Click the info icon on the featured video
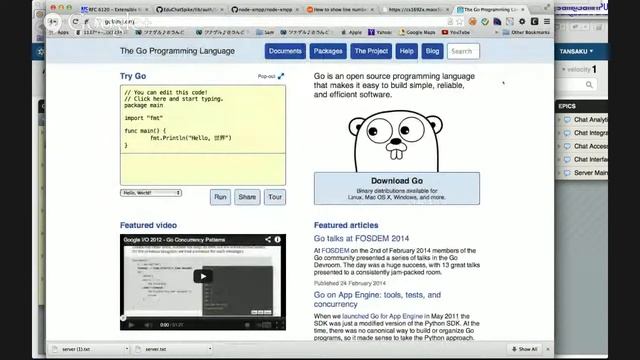This screenshot has height=360, width=640. pyautogui.click(x=278, y=240)
